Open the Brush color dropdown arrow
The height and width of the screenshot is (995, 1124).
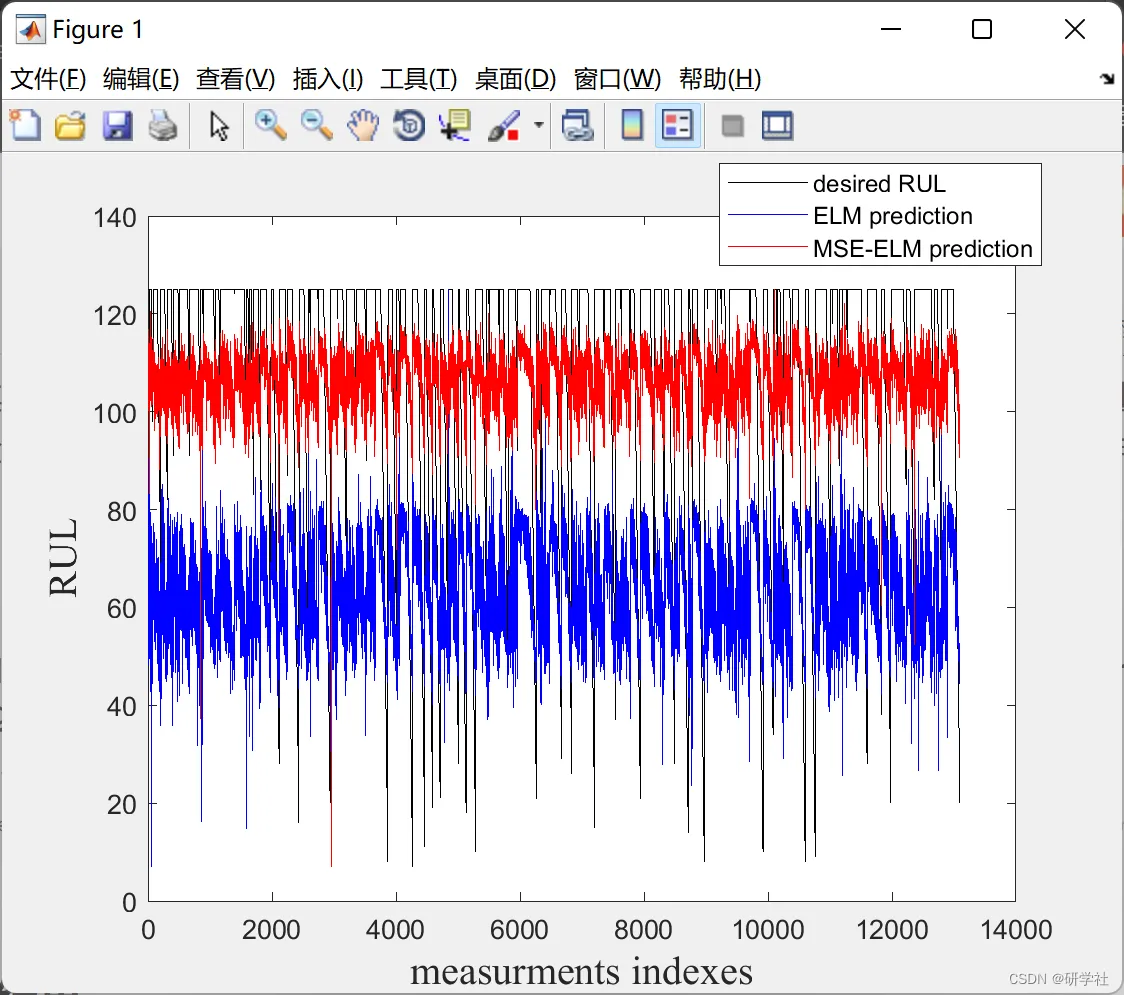[538, 125]
